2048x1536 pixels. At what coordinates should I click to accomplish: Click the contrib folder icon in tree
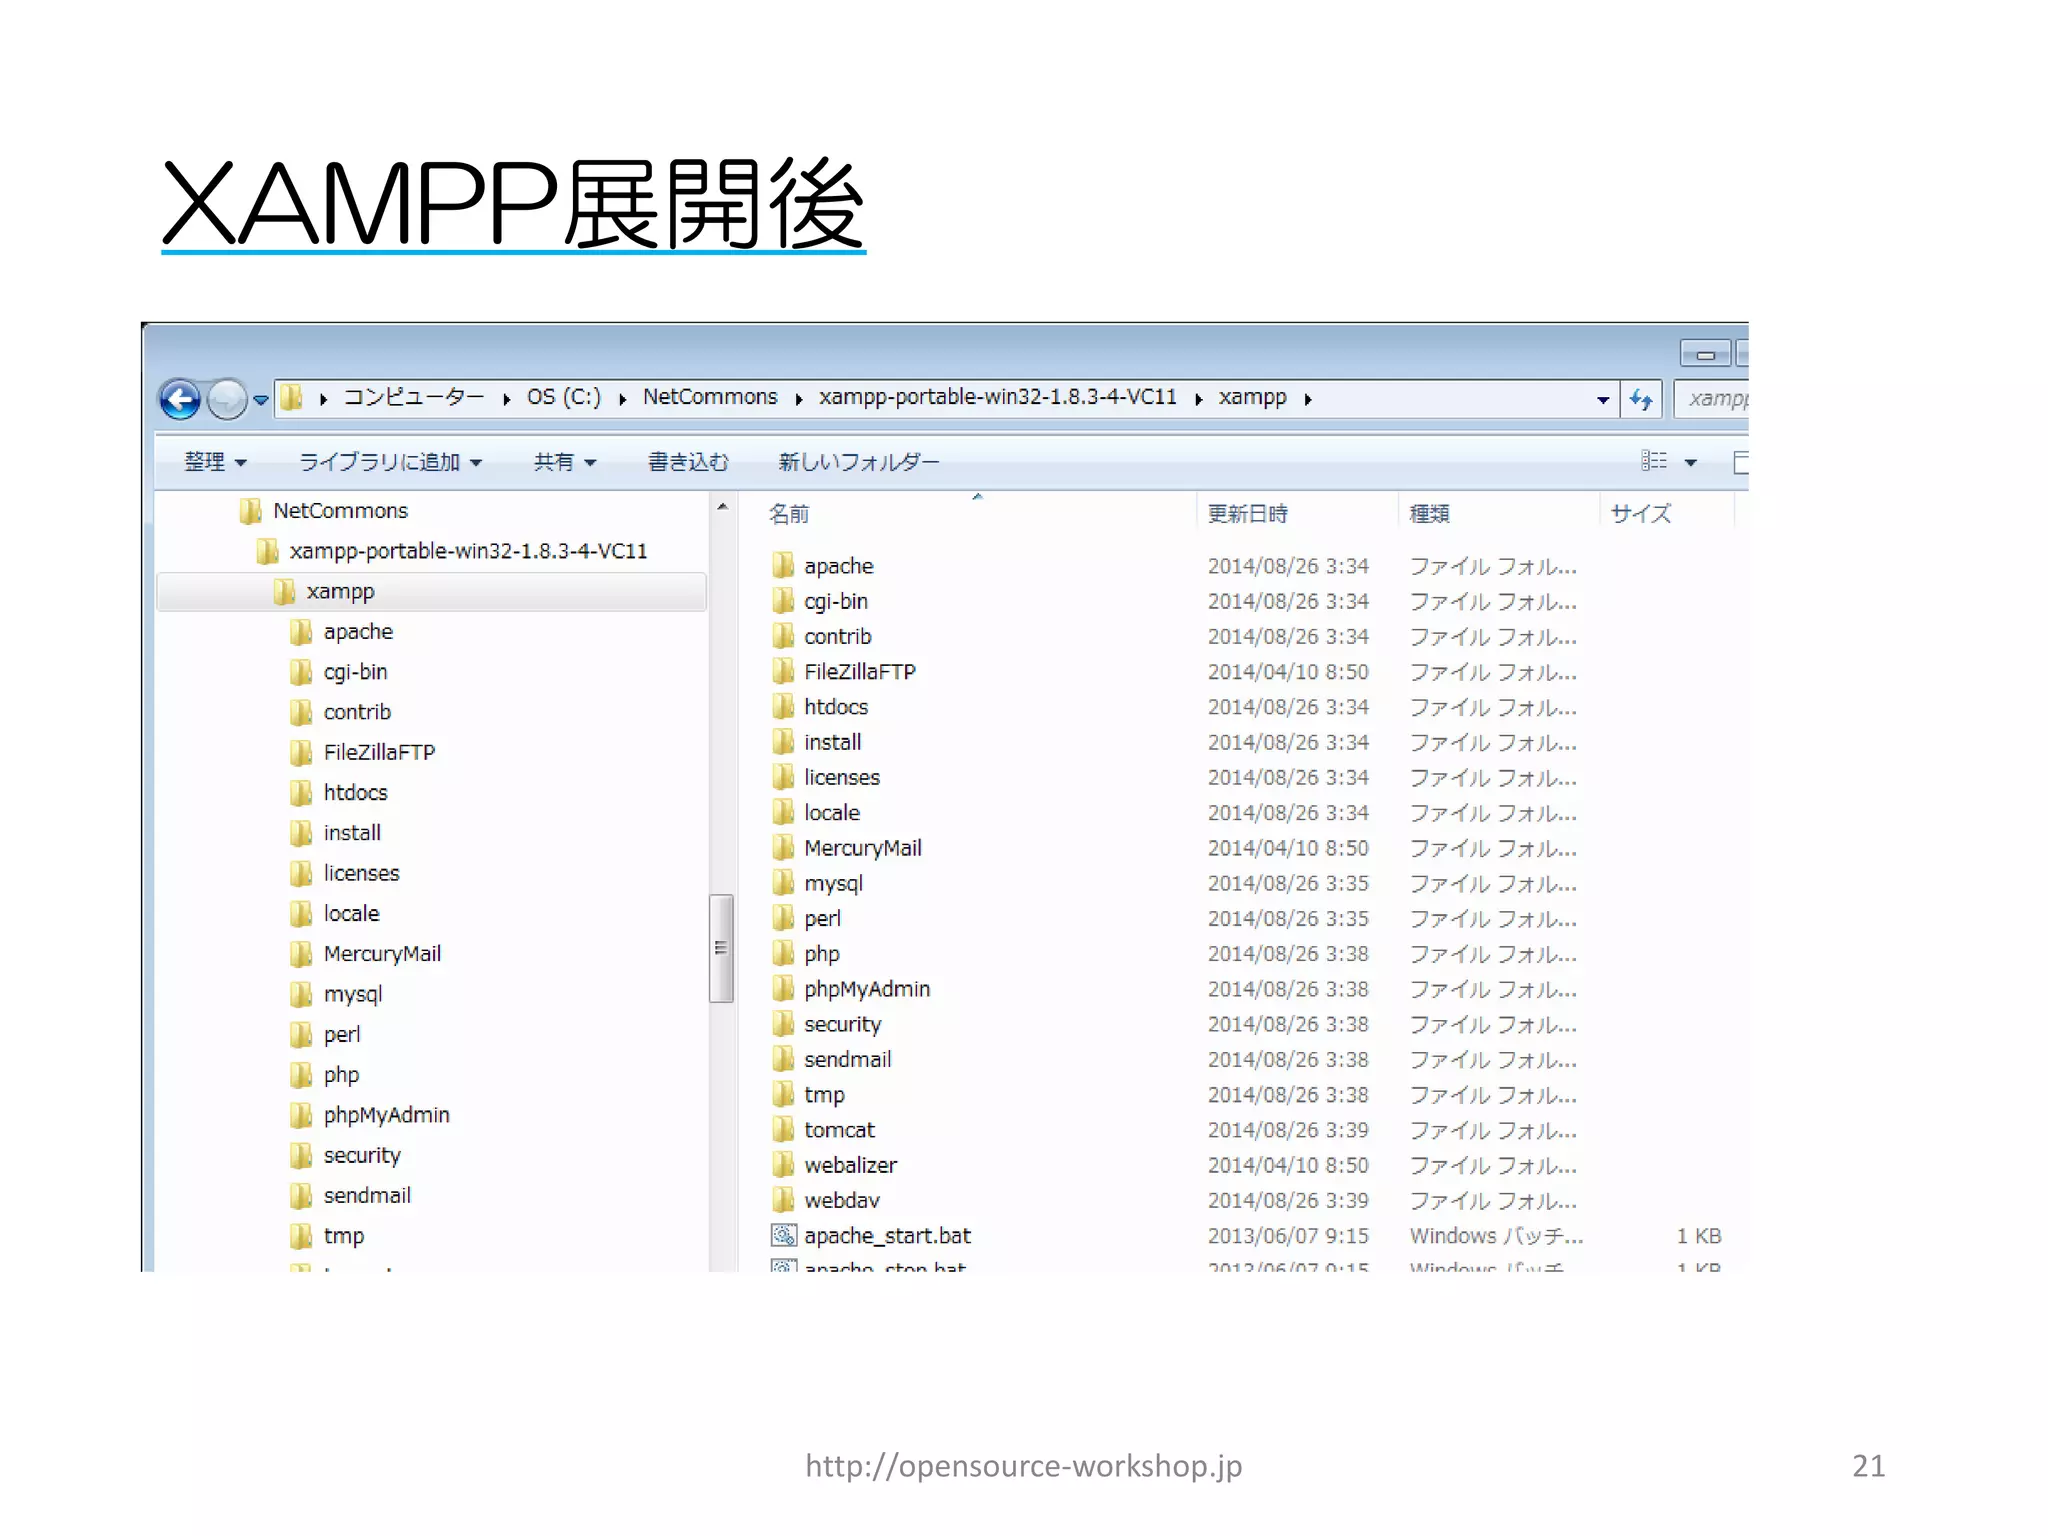(301, 712)
